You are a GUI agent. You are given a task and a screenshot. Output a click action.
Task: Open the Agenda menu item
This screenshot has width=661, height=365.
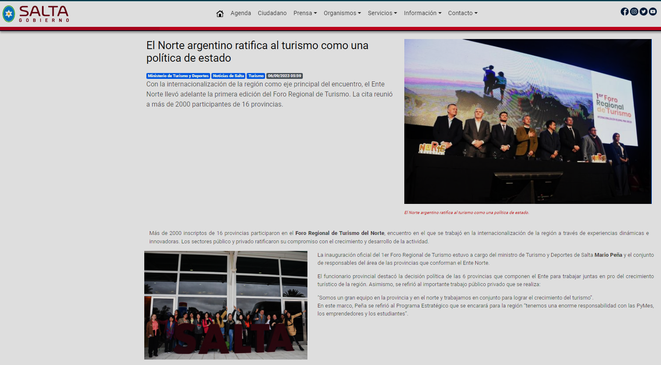pos(240,13)
